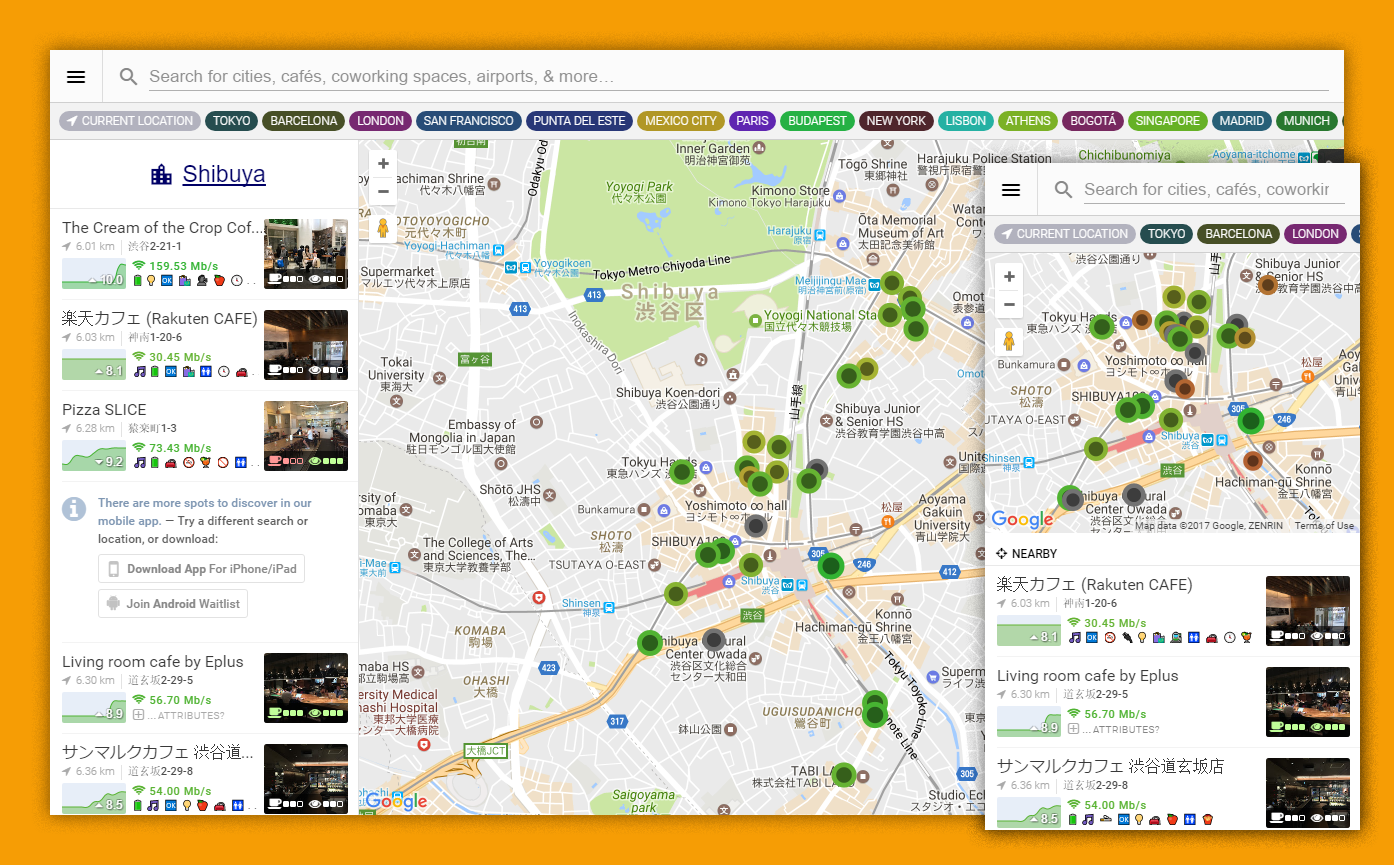
Task: Click the coffee cup icon on Pizza SLICE thumbnail
Action: pyautogui.click(x=275, y=461)
